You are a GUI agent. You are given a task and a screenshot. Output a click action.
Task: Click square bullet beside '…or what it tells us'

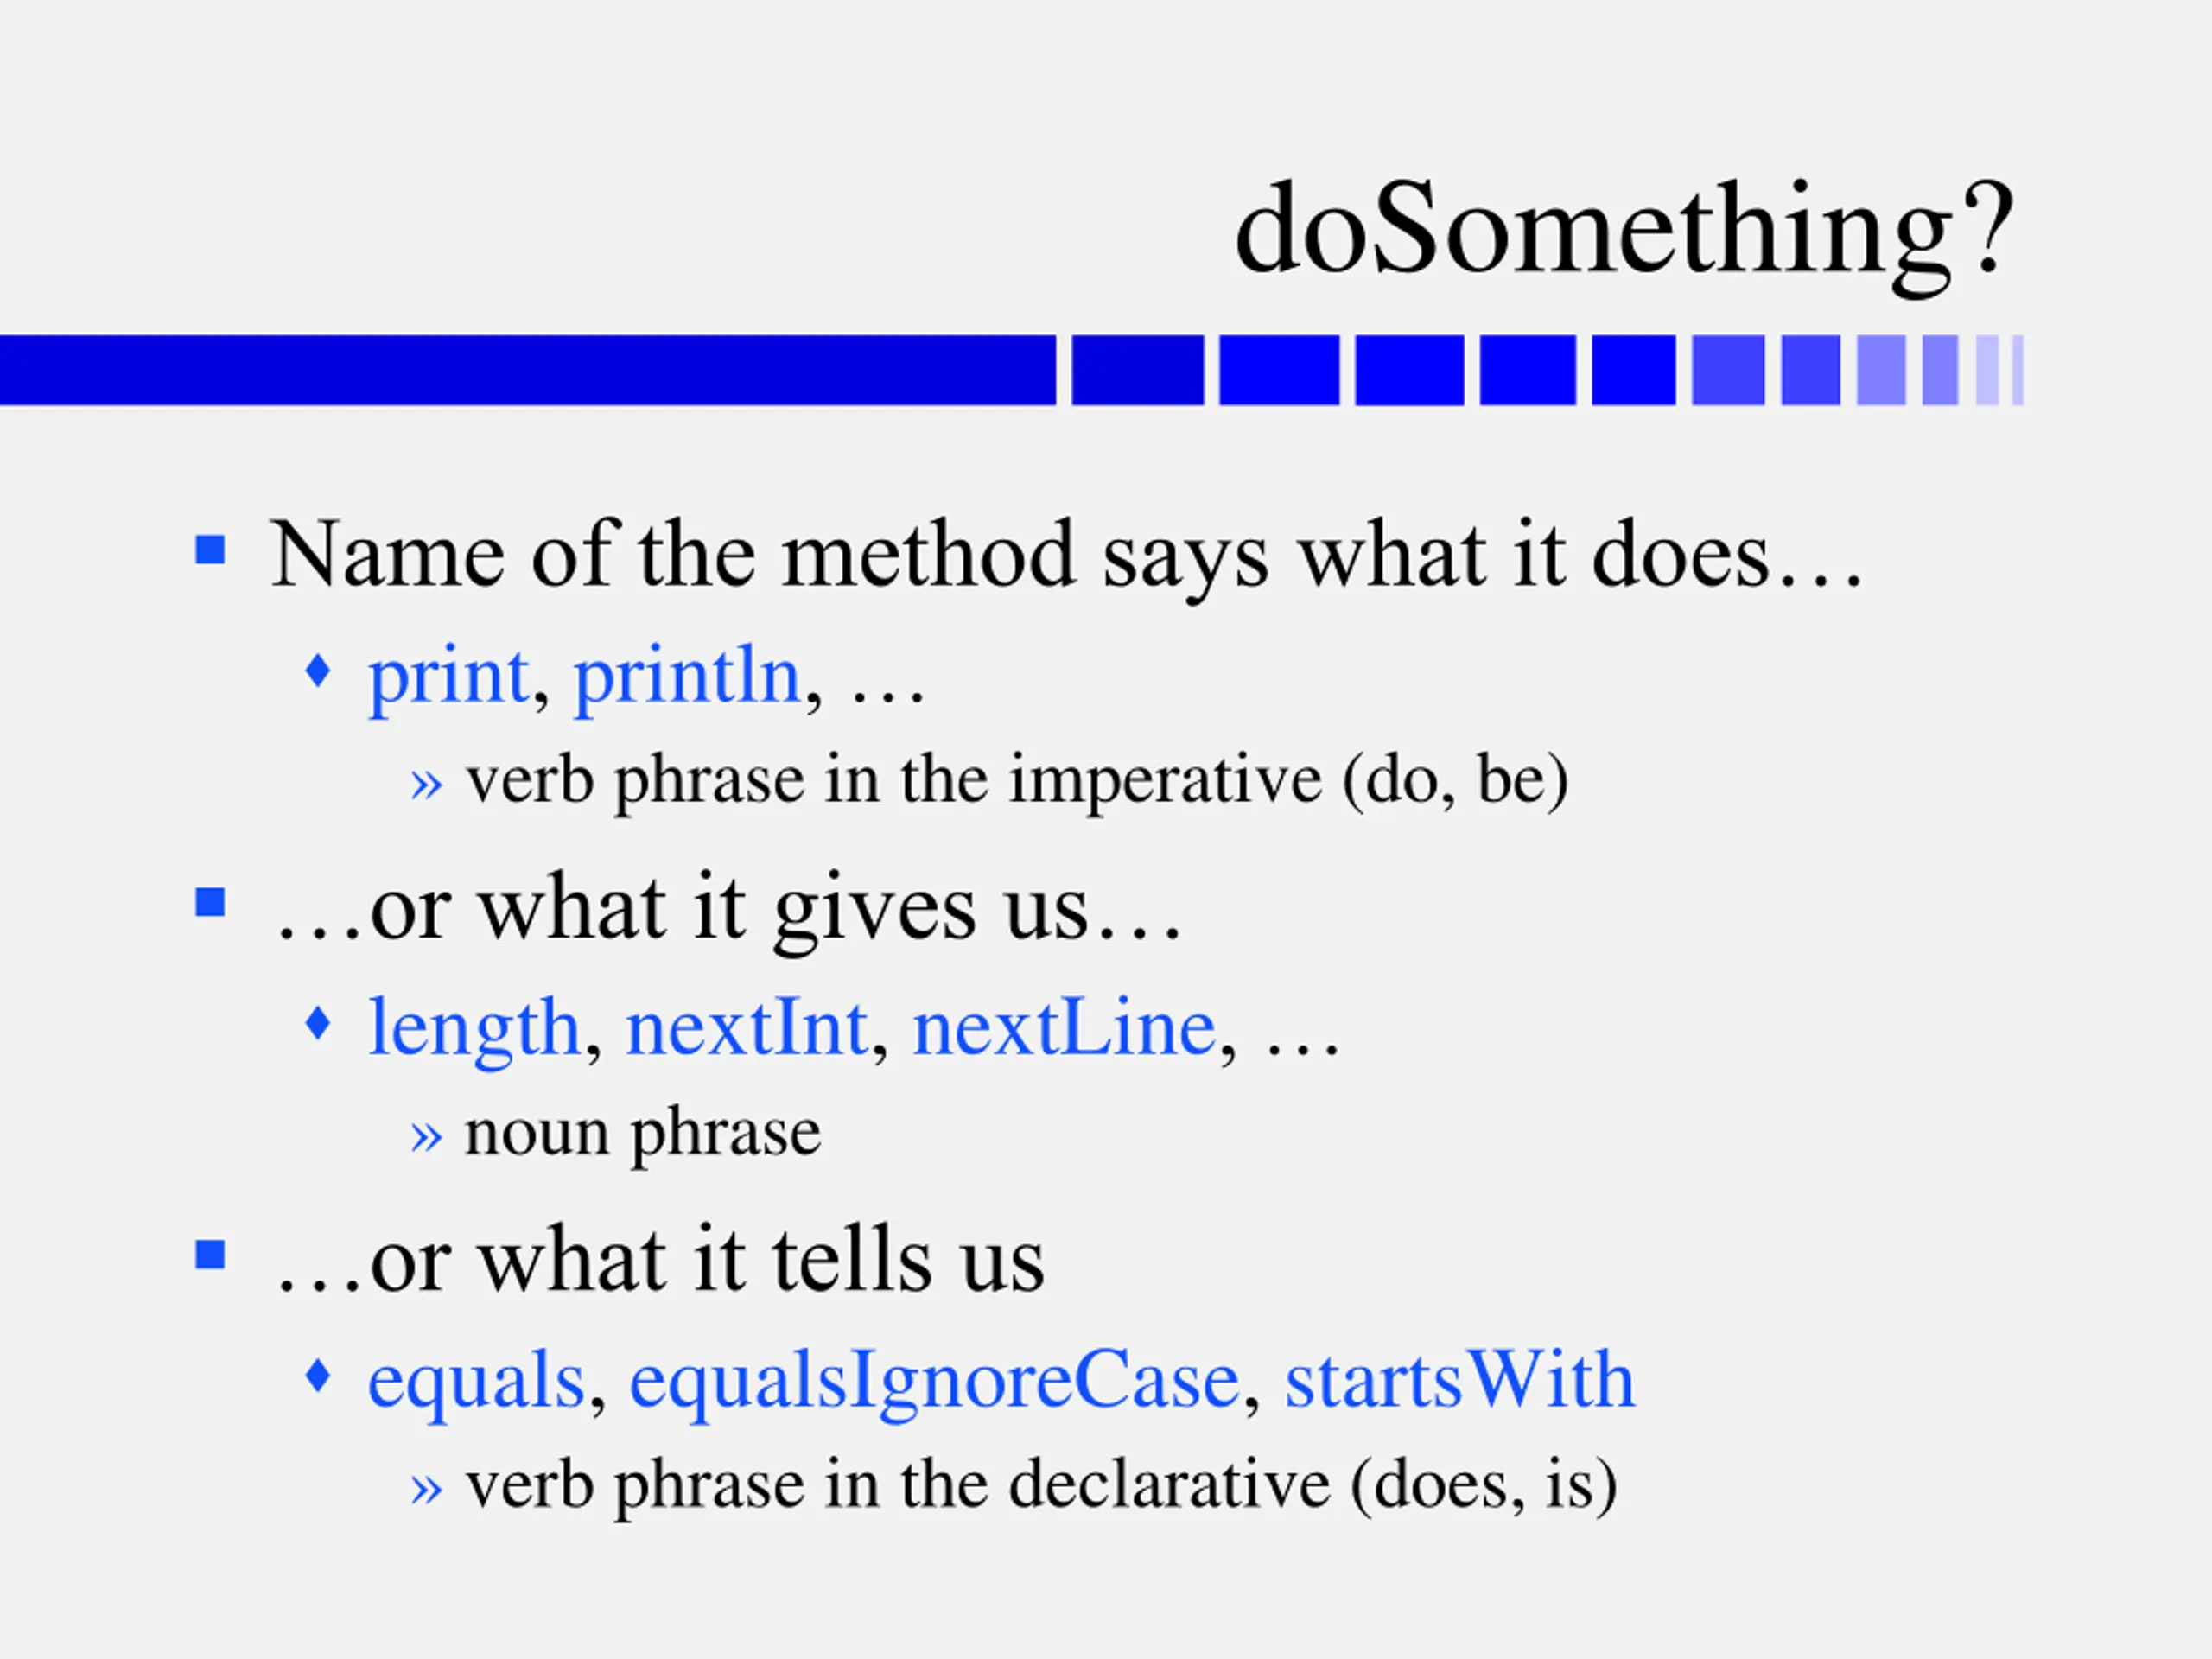(x=210, y=1254)
